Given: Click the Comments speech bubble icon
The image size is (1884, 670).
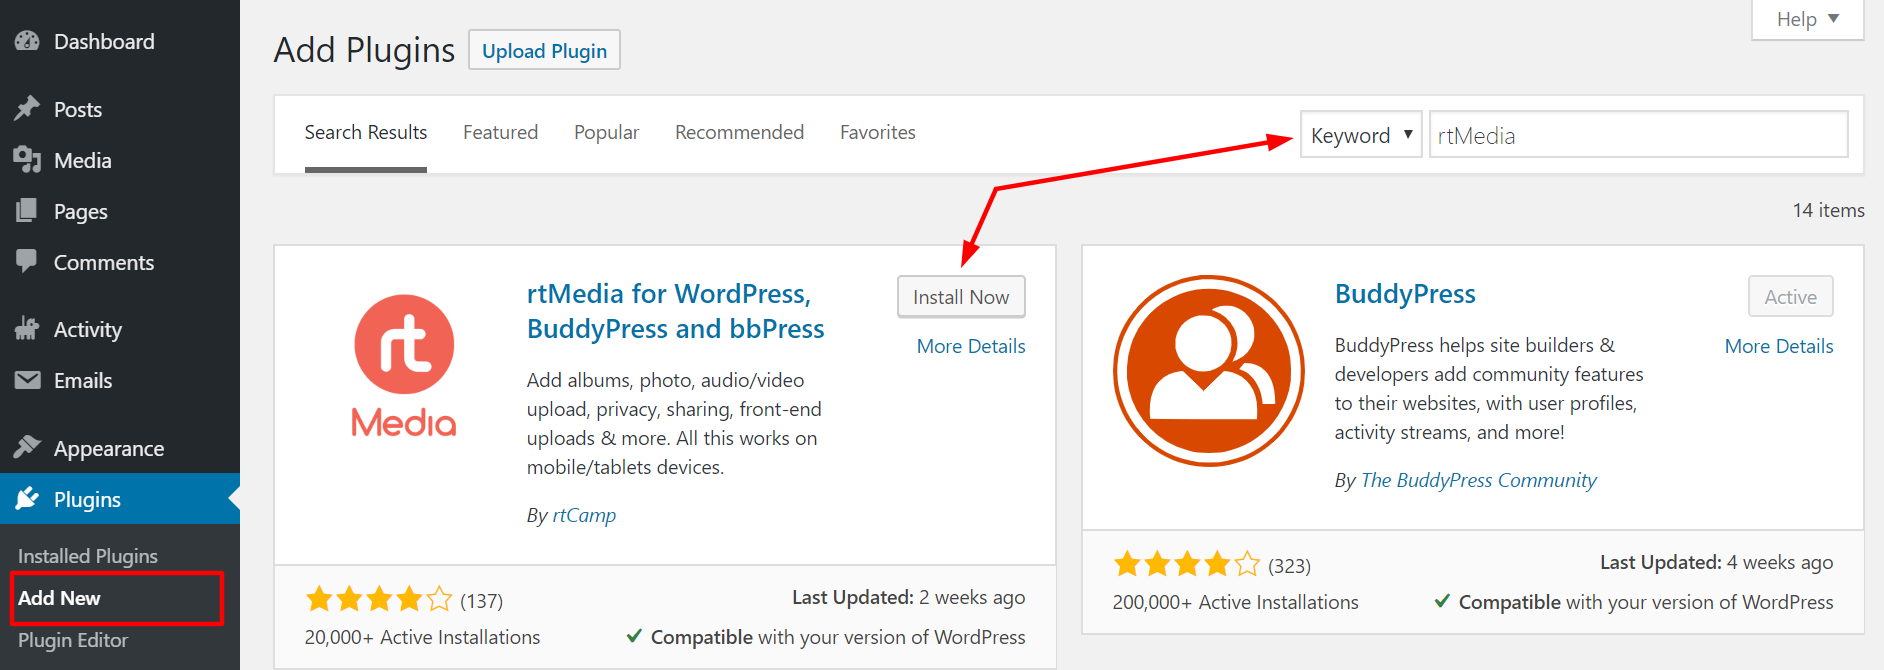Looking at the screenshot, I should coord(27,261).
